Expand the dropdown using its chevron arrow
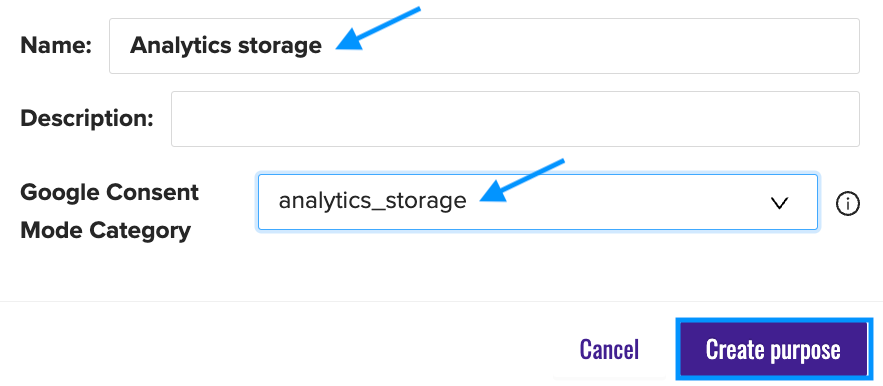The width and height of the screenshot is (883, 386). (x=779, y=203)
